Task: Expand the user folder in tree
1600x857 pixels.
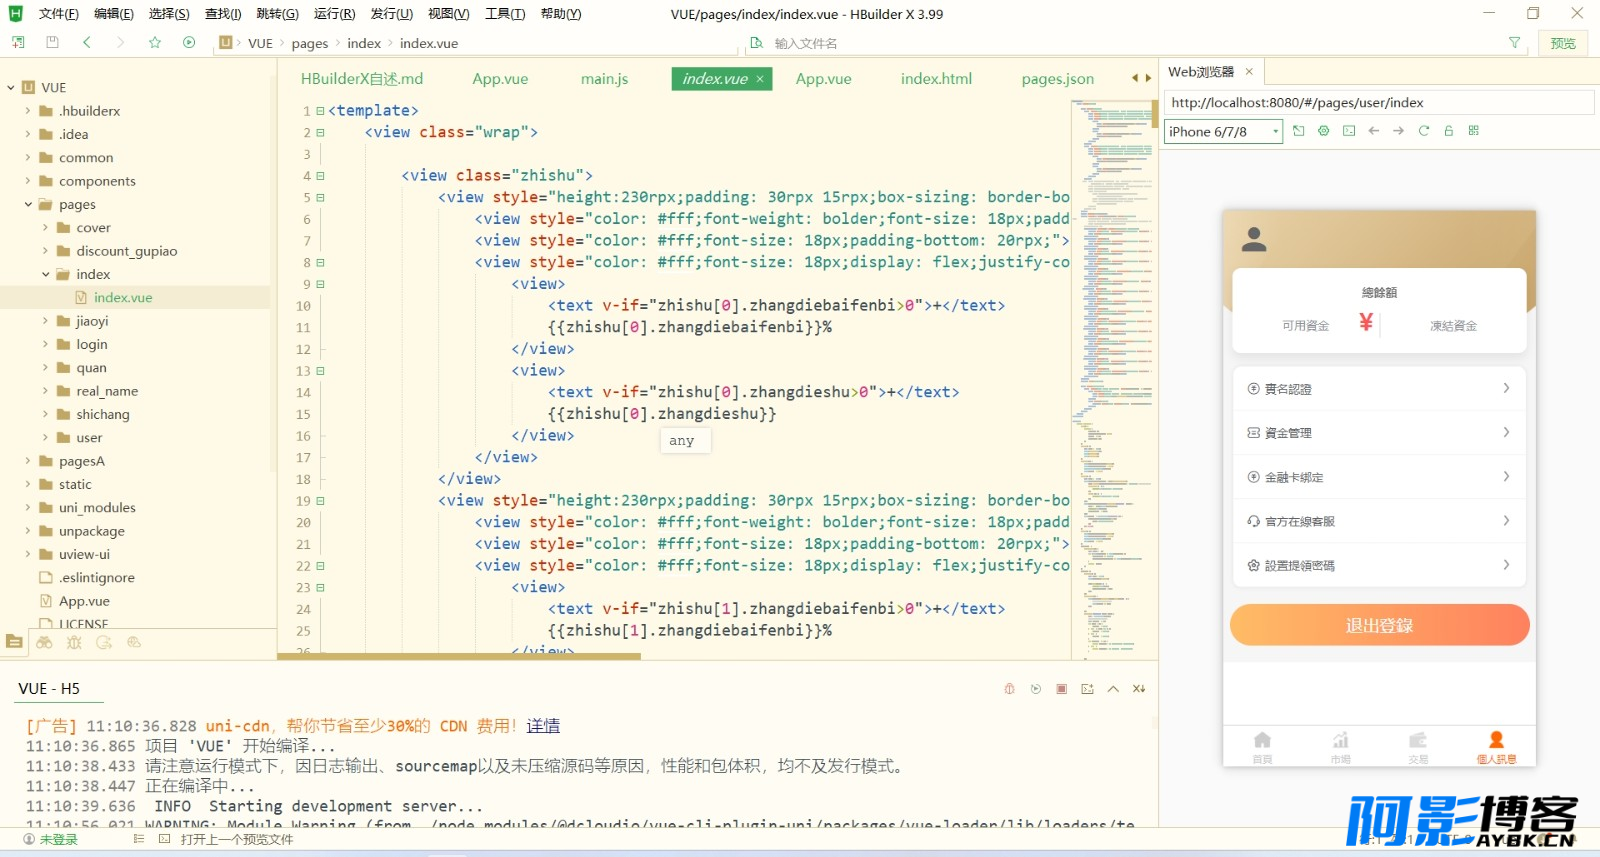Action: pyautogui.click(x=46, y=437)
